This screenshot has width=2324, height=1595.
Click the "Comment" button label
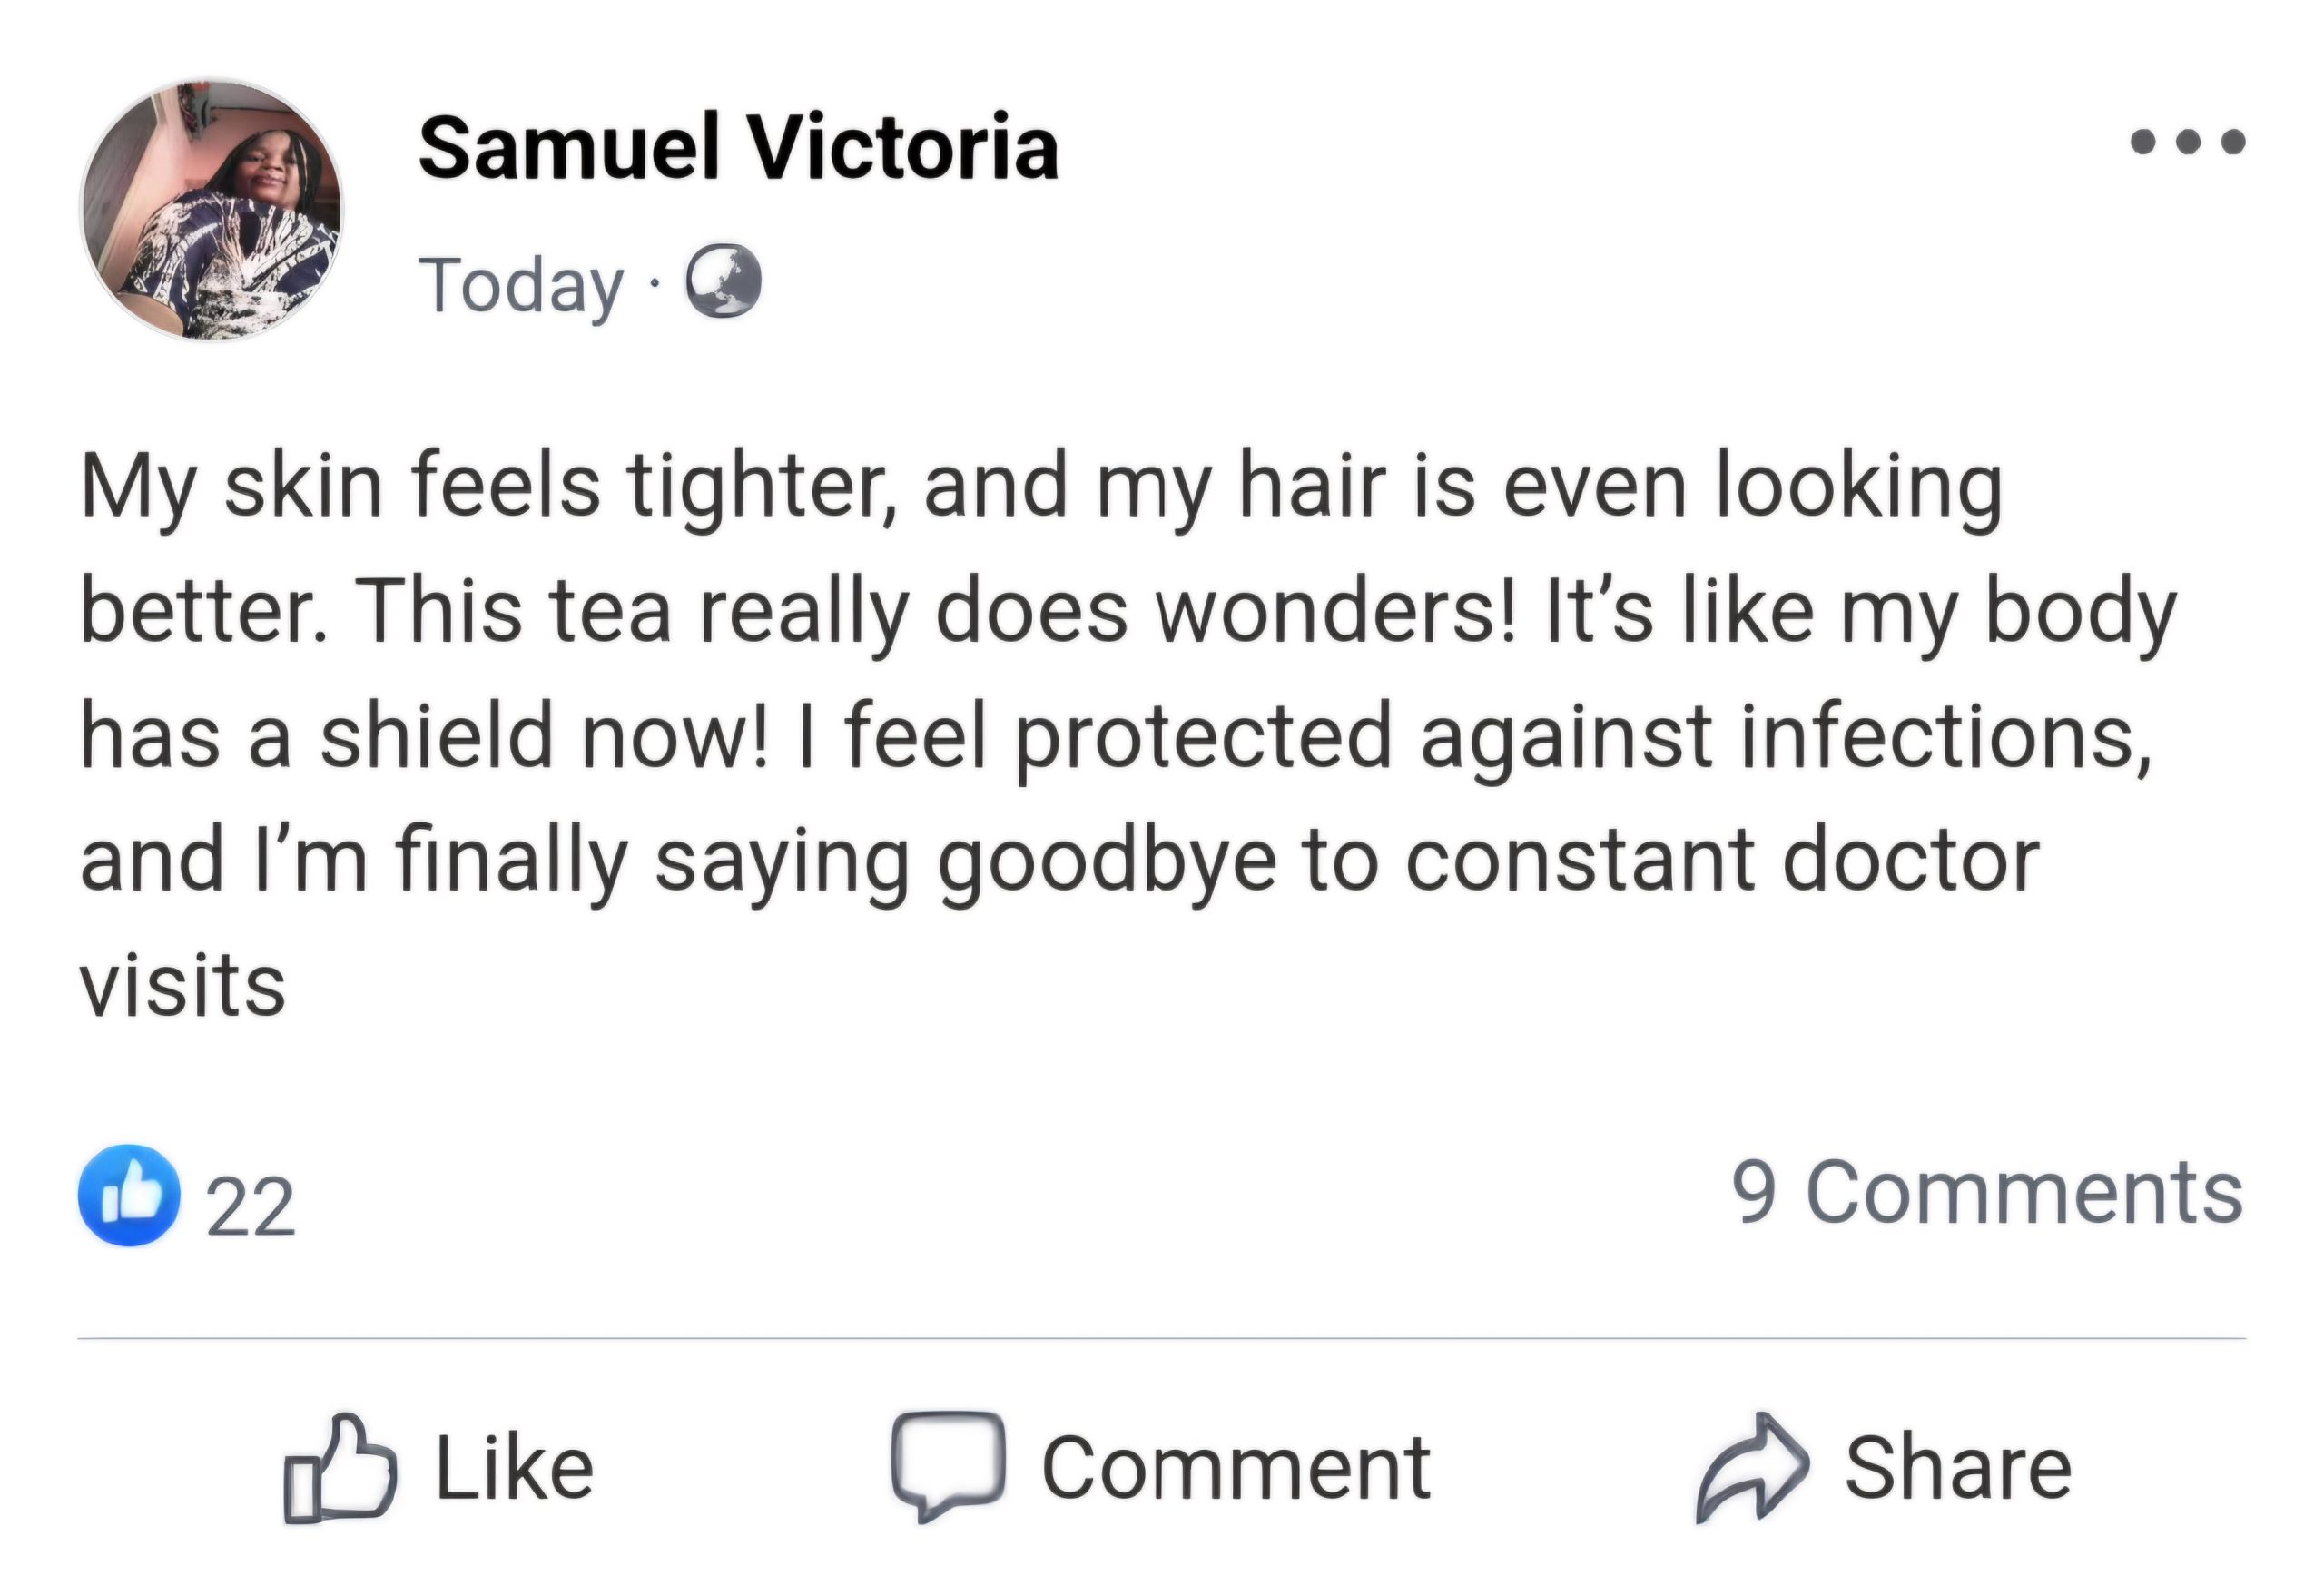click(1236, 1468)
